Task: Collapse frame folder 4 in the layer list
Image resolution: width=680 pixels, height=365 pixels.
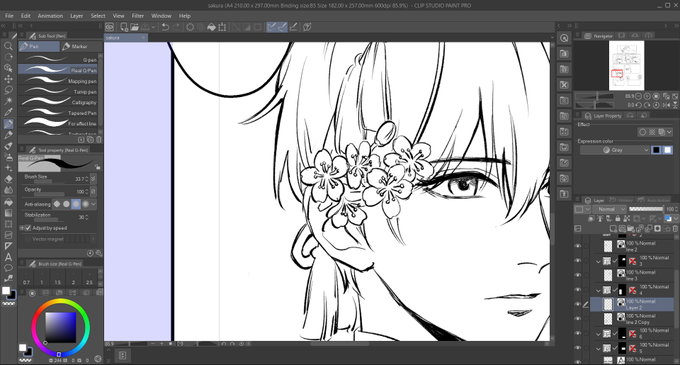Action: pos(598,290)
